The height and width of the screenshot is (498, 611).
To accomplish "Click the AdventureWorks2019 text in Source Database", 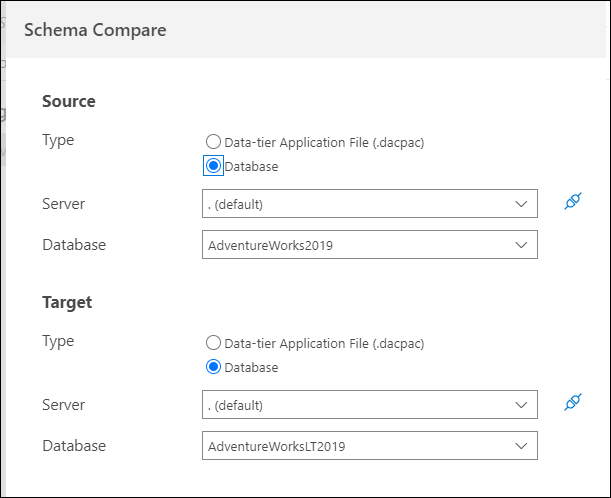I will pos(268,245).
